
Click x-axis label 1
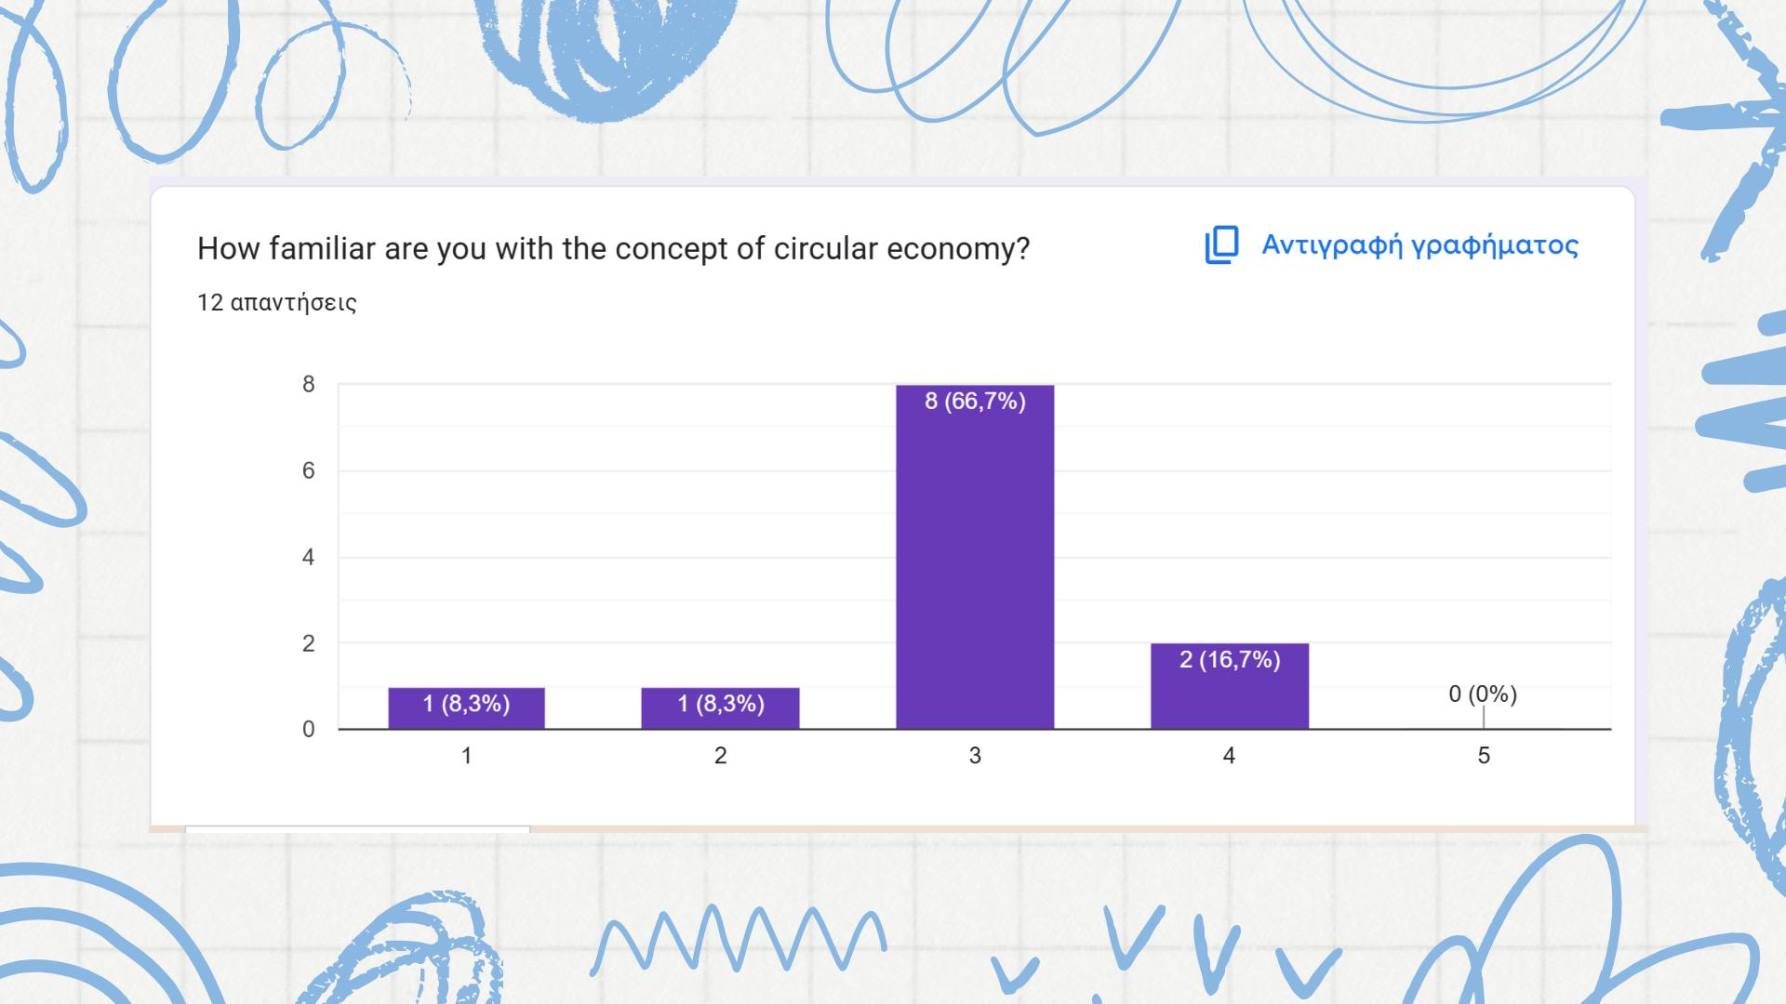pos(466,756)
